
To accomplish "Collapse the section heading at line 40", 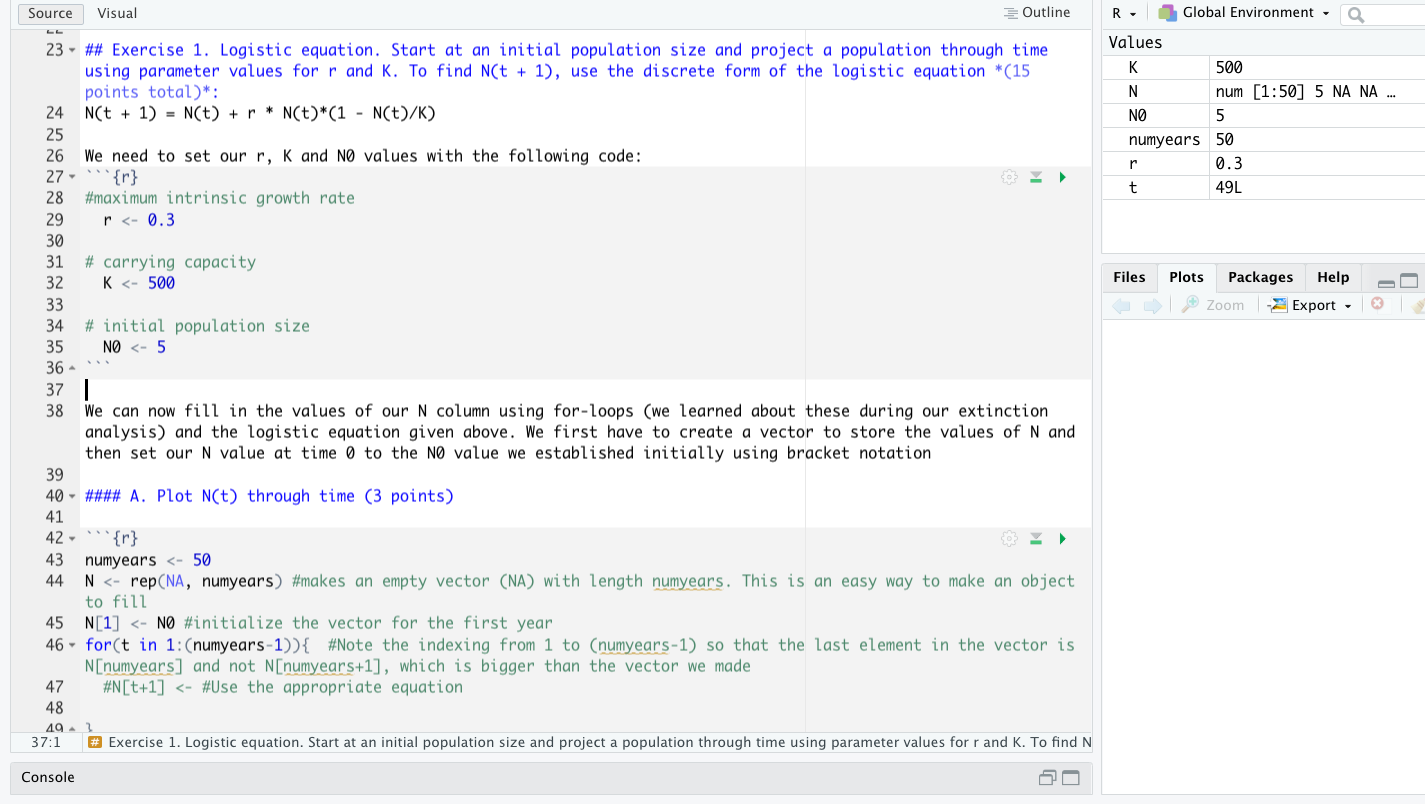I will [71, 496].
